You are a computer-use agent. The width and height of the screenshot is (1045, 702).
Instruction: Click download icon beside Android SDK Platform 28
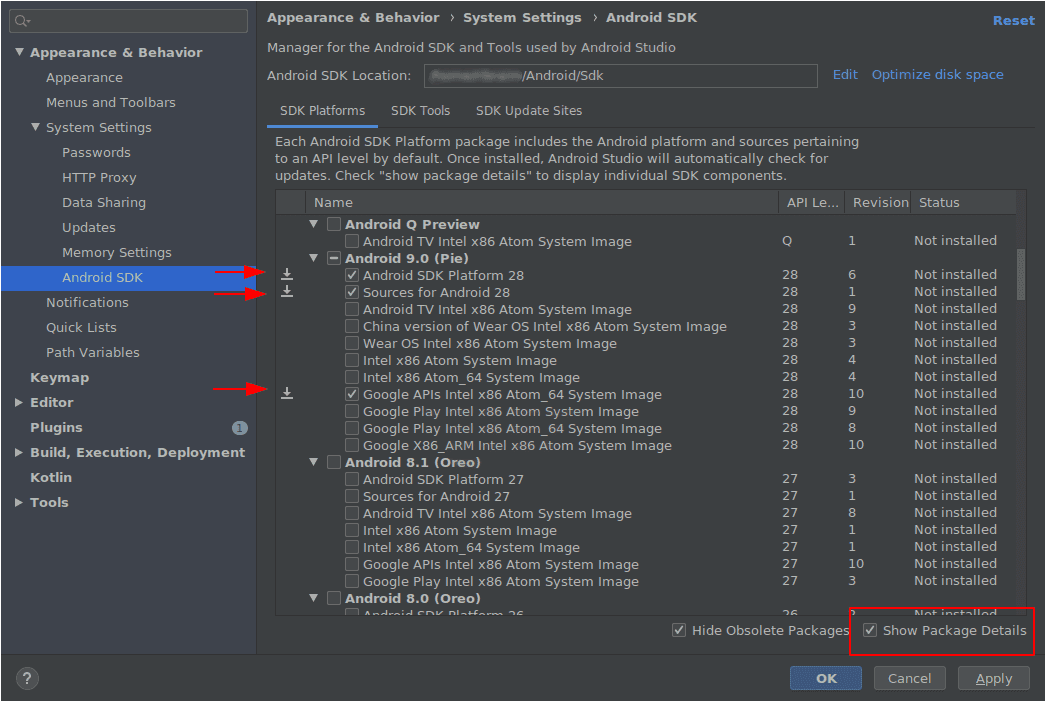287,274
